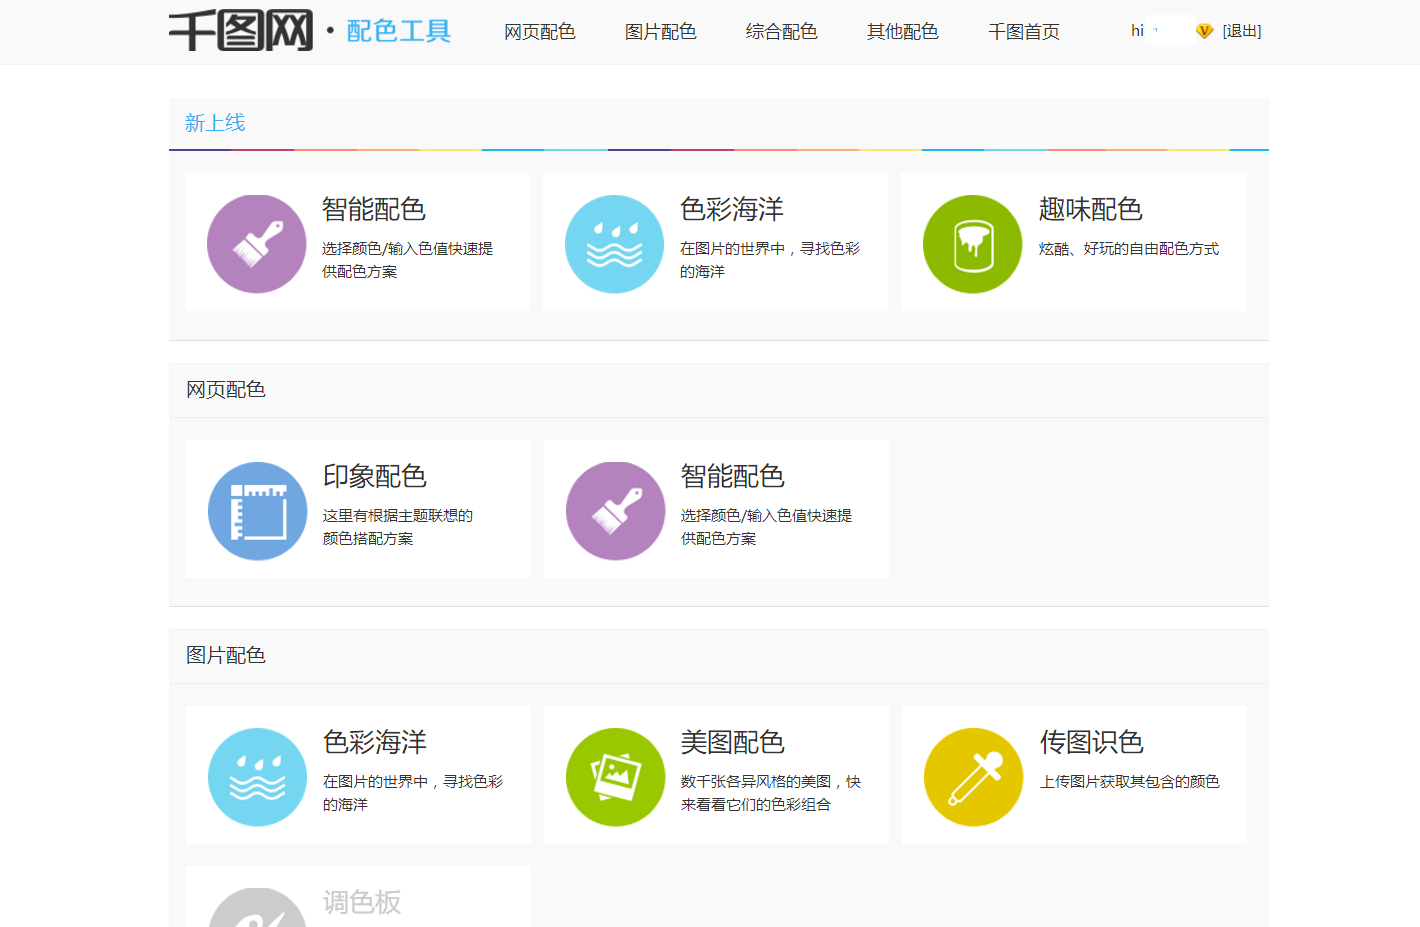Click the 千图网 logo in the header
This screenshot has width=1420, height=927.
(x=241, y=31)
